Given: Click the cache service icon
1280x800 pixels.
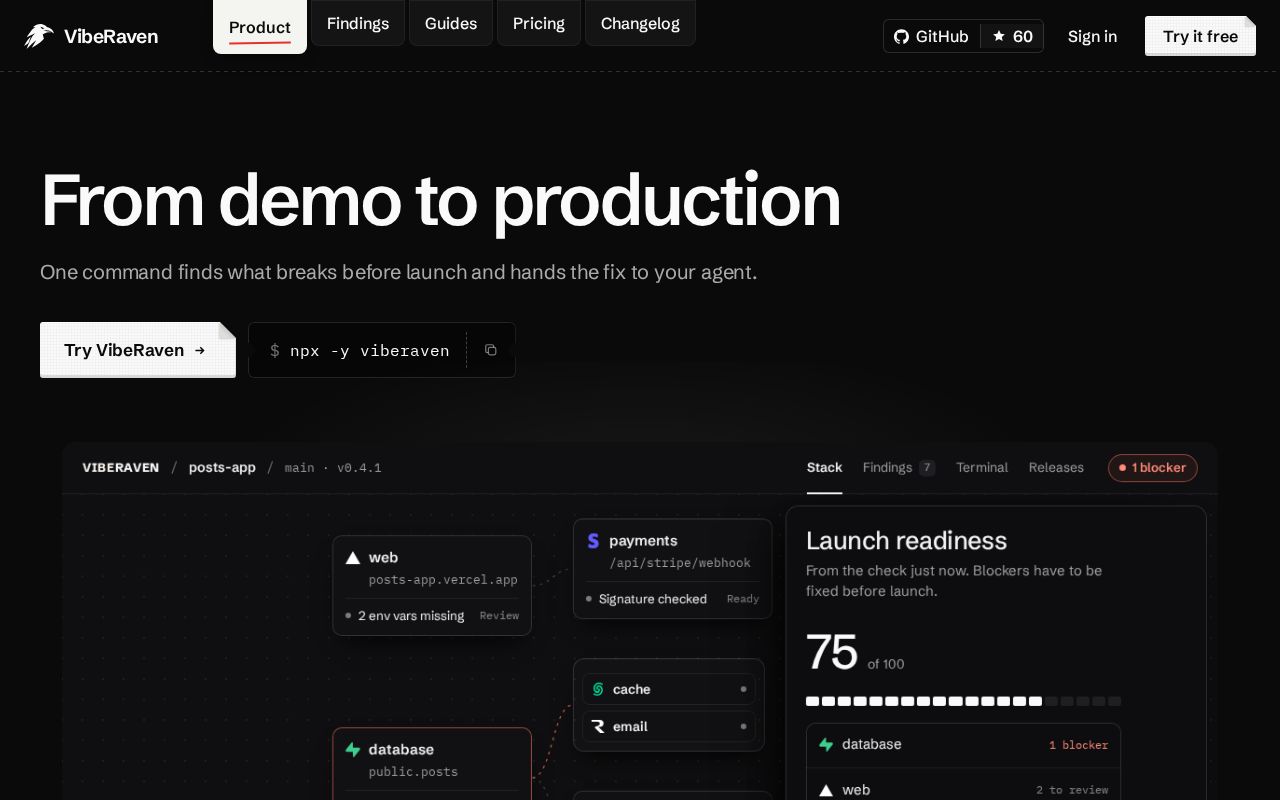Looking at the screenshot, I should (x=598, y=689).
